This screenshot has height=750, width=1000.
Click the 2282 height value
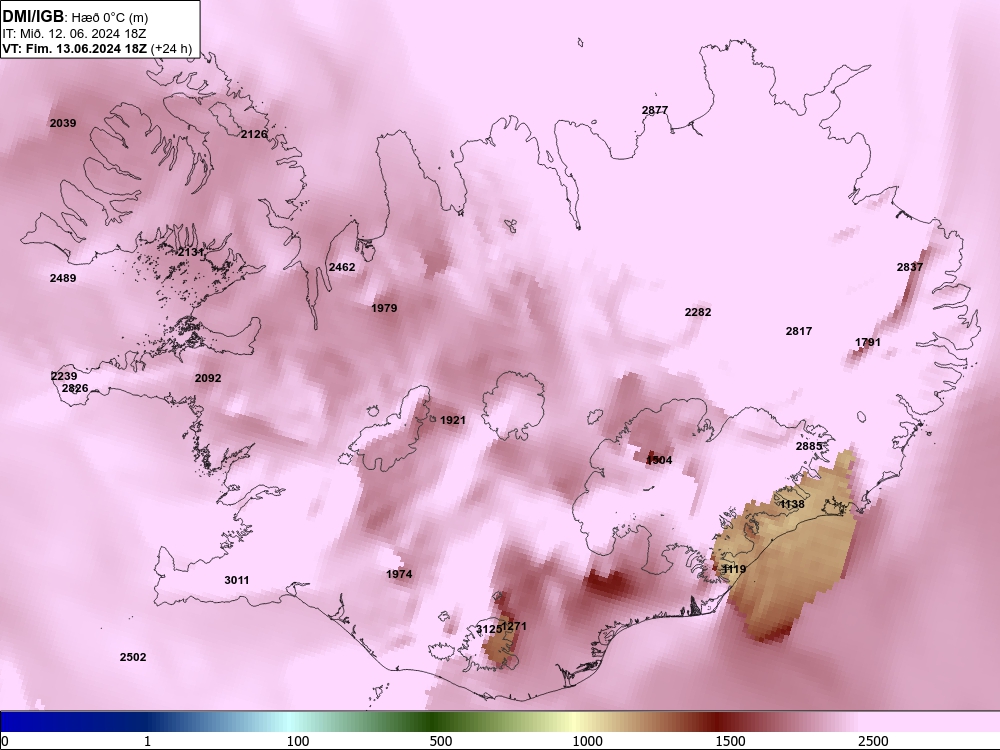pos(698,312)
